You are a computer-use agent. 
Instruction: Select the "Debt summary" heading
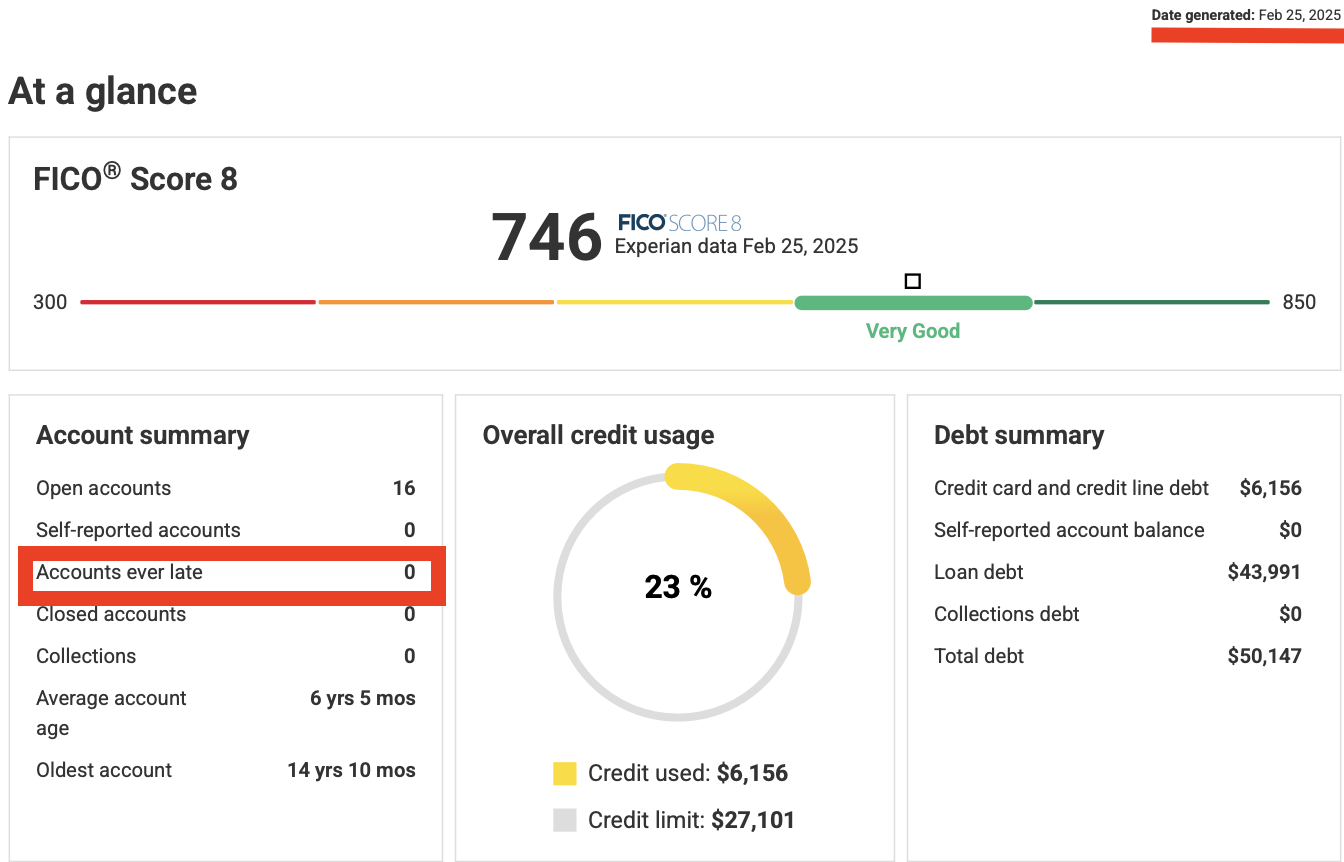coord(1019,435)
